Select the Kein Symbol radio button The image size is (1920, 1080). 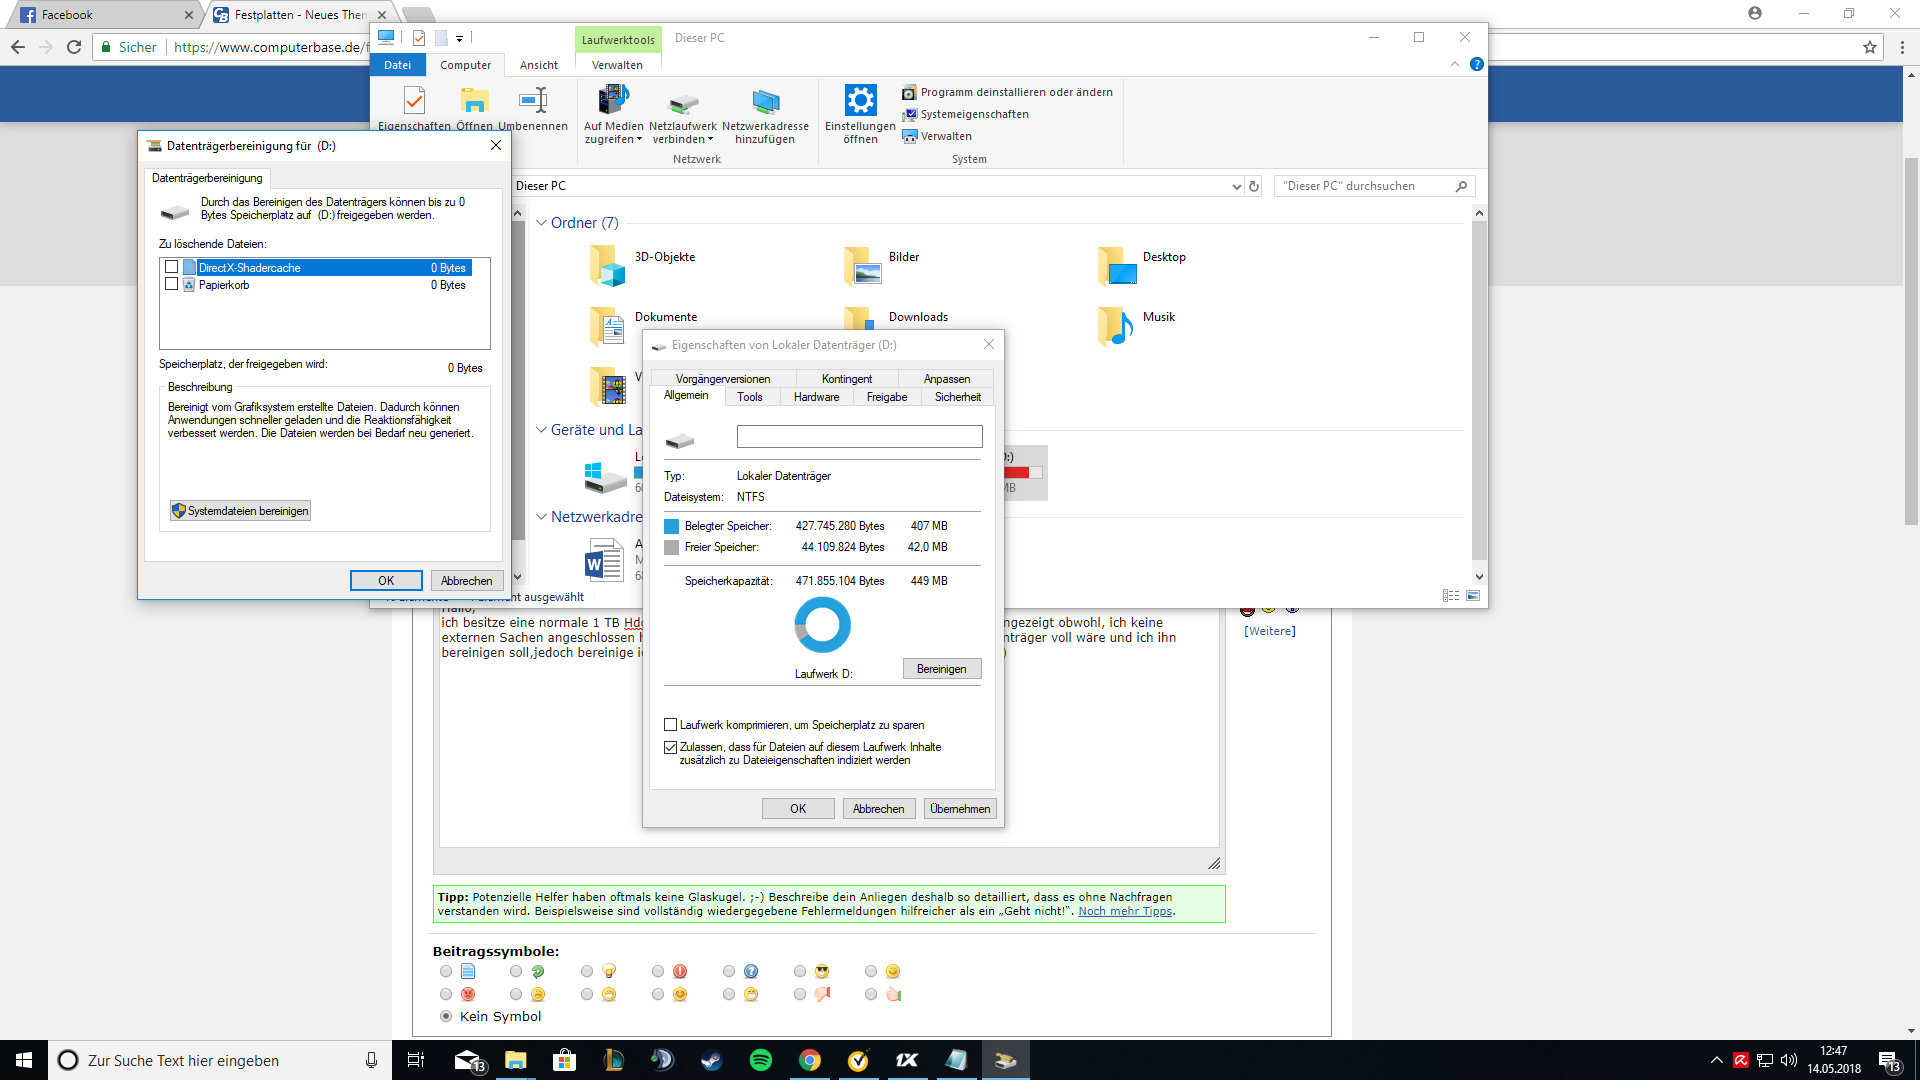pos(446,1016)
